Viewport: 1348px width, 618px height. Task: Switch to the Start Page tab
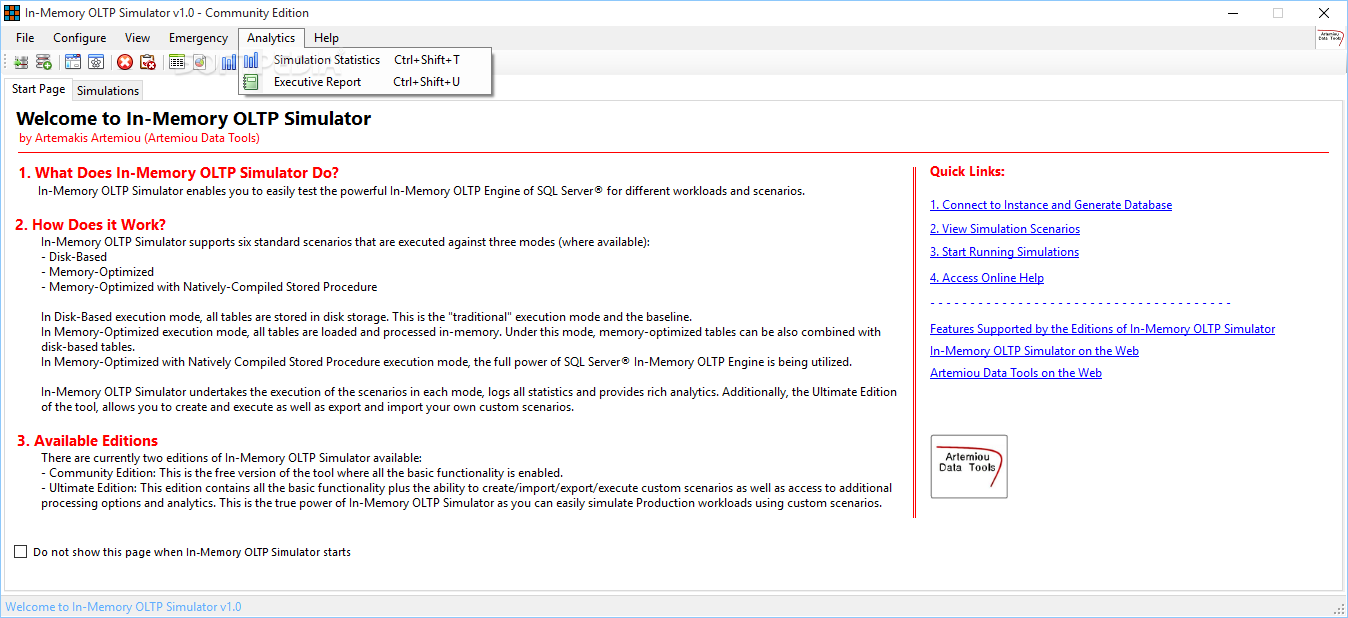pos(38,89)
